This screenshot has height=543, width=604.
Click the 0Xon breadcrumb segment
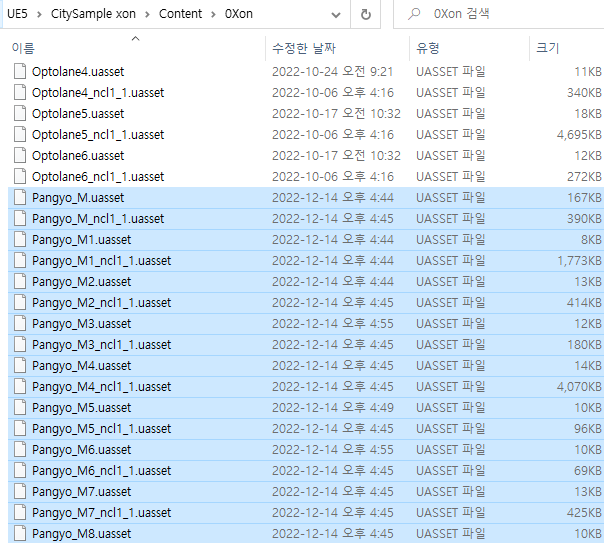pyautogui.click(x=239, y=14)
